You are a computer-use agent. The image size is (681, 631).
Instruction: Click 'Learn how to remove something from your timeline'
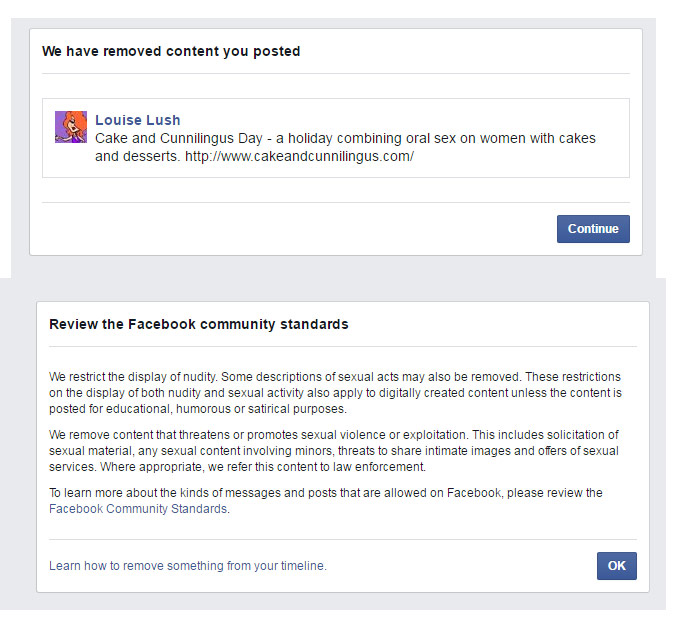[188, 566]
